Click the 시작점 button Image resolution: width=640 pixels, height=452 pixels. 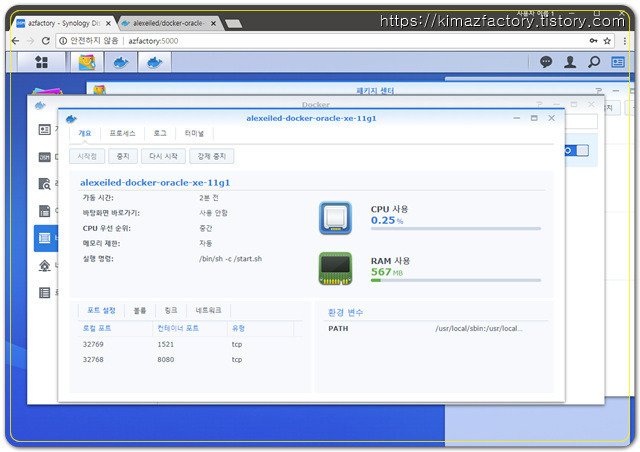click(x=87, y=156)
